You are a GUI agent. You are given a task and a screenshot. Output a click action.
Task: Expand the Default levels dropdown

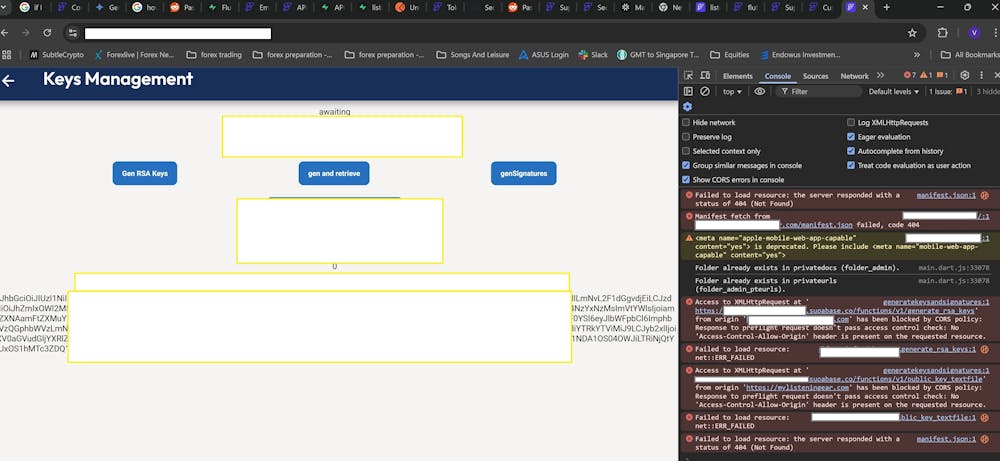(893, 91)
